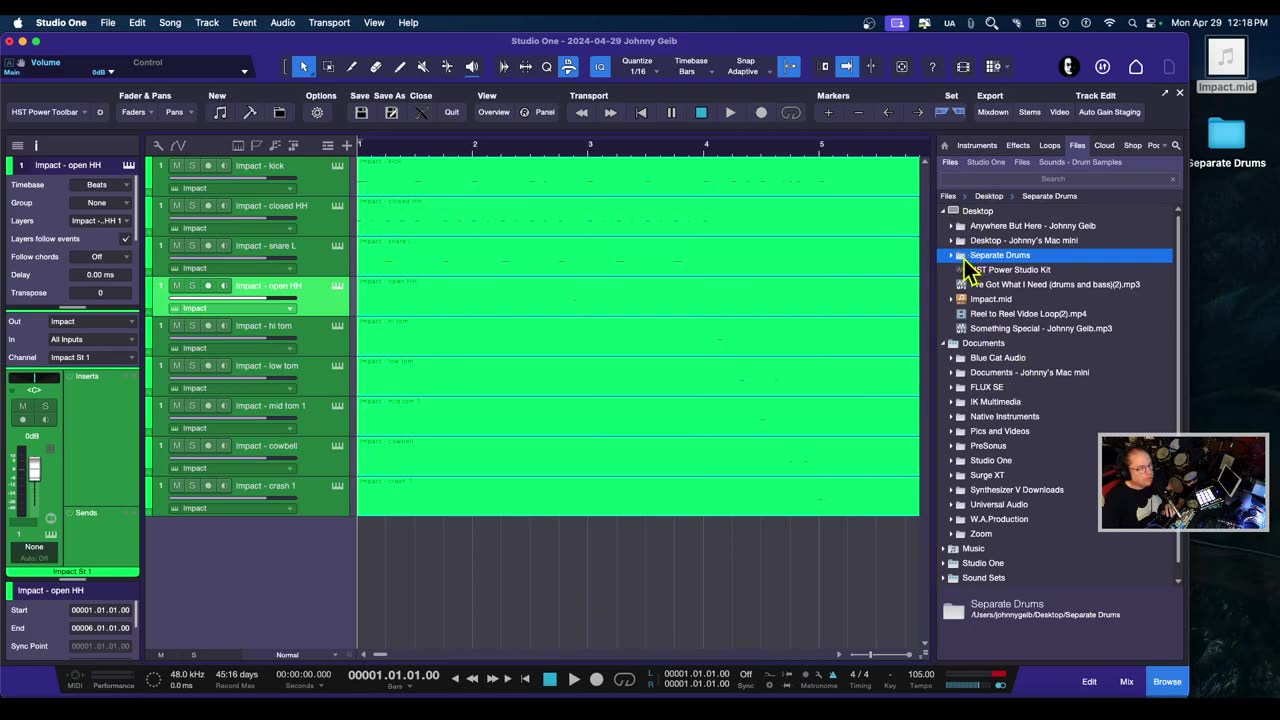Click the Home icon in browser
The height and width of the screenshot is (720, 1280).
945,146
